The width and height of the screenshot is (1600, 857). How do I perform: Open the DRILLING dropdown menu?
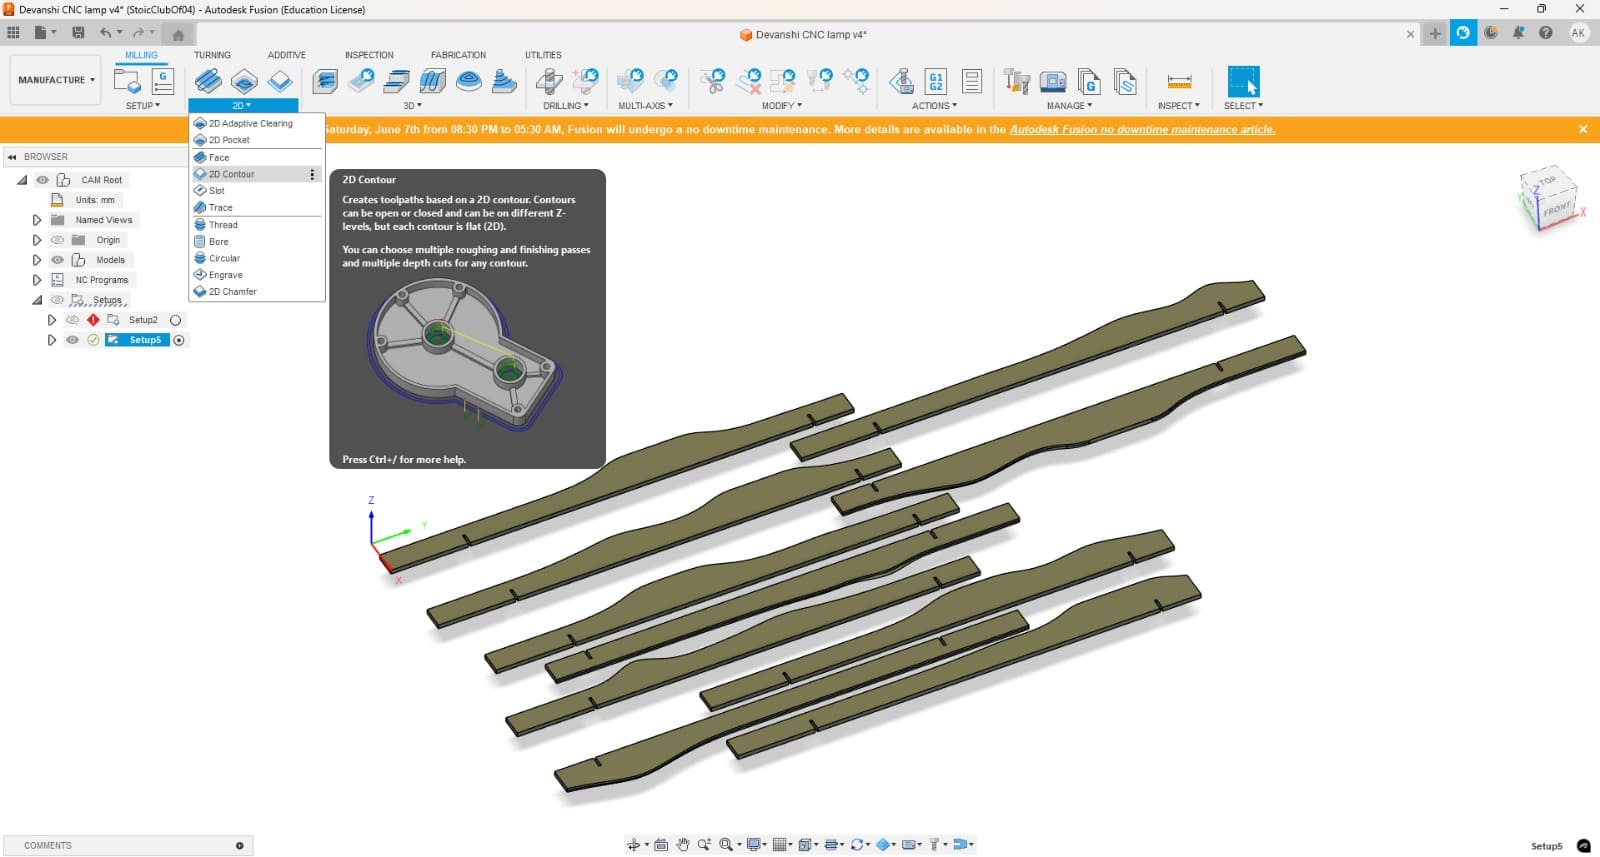pyautogui.click(x=566, y=105)
